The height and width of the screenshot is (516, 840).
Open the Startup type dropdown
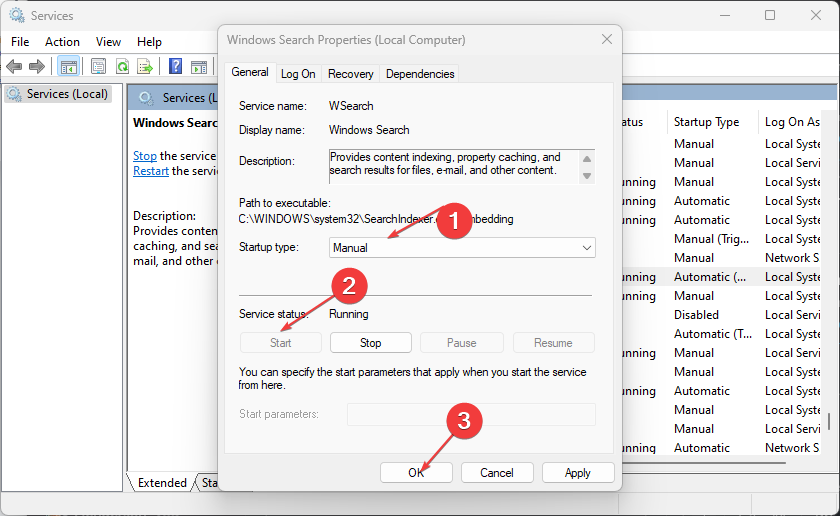pos(462,248)
